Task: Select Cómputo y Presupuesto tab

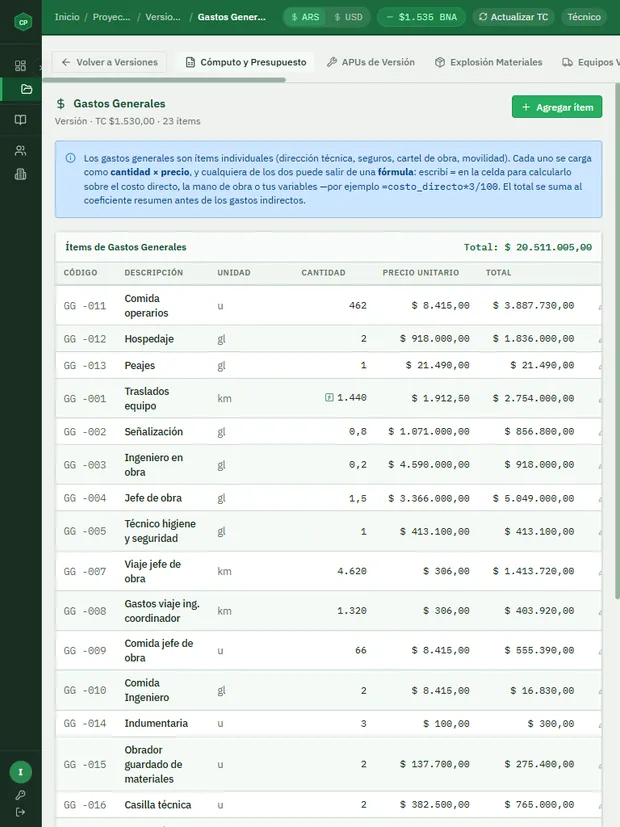Action: tap(246, 62)
